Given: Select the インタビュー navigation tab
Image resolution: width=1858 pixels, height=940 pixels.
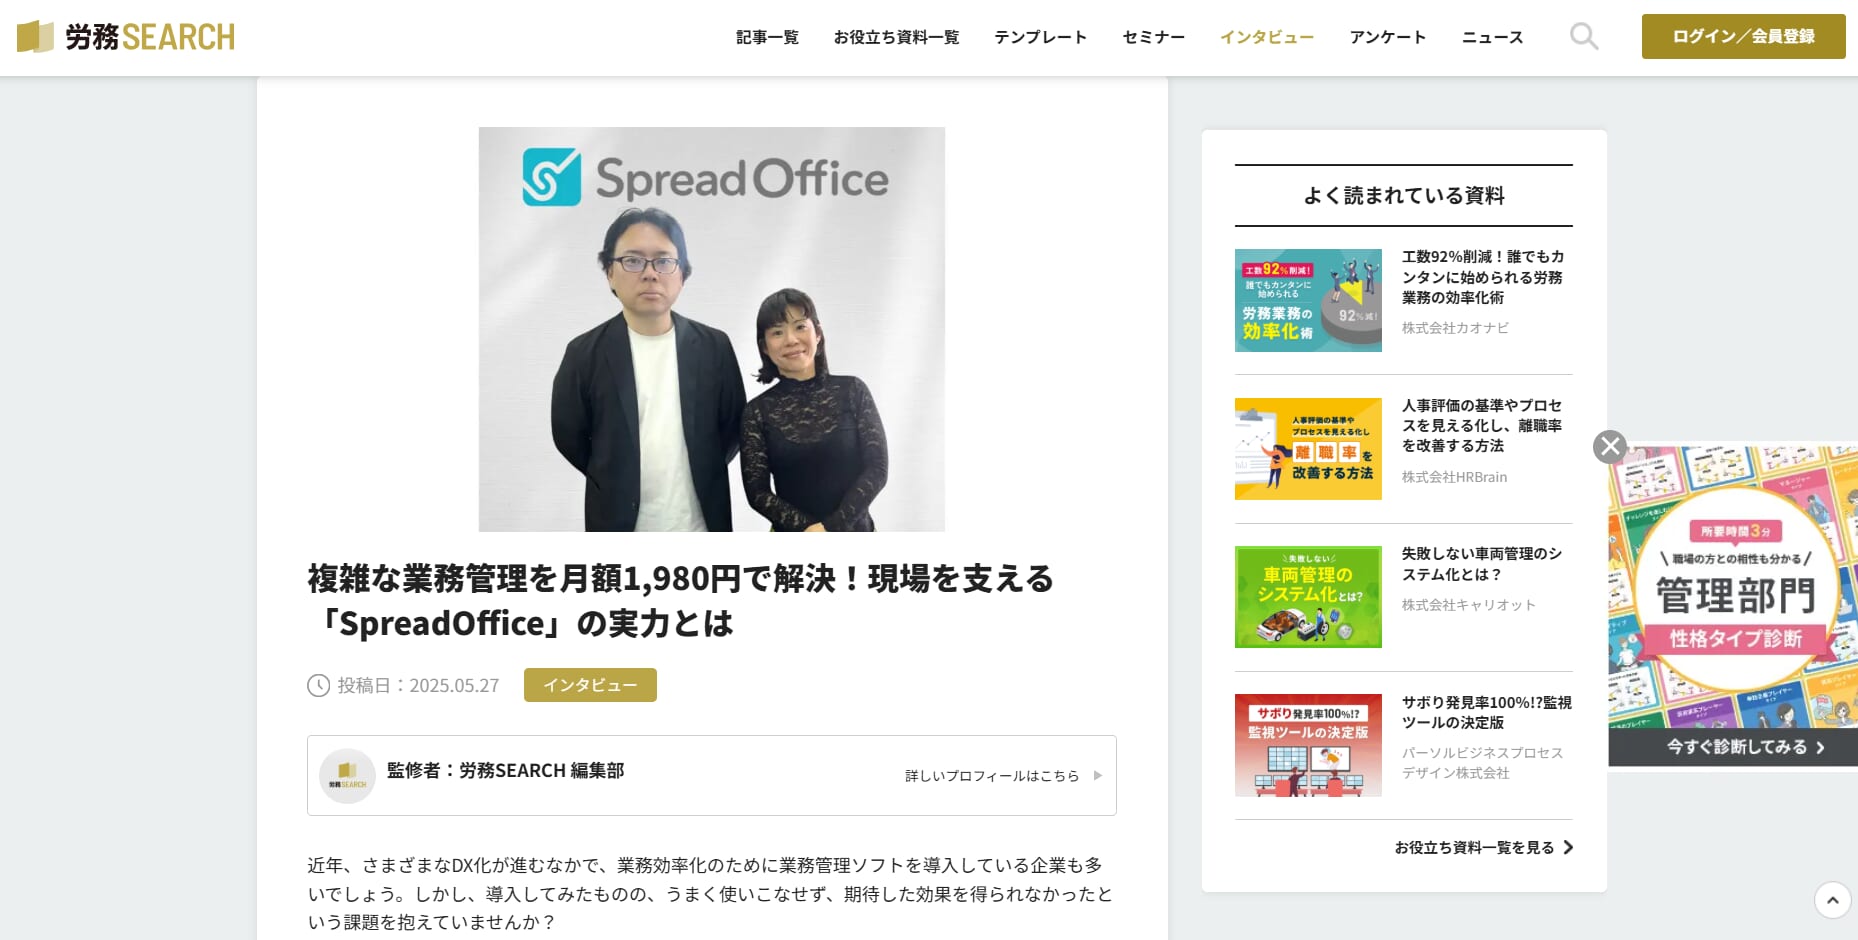Looking at the screenshot, I should pos(1267,37).
